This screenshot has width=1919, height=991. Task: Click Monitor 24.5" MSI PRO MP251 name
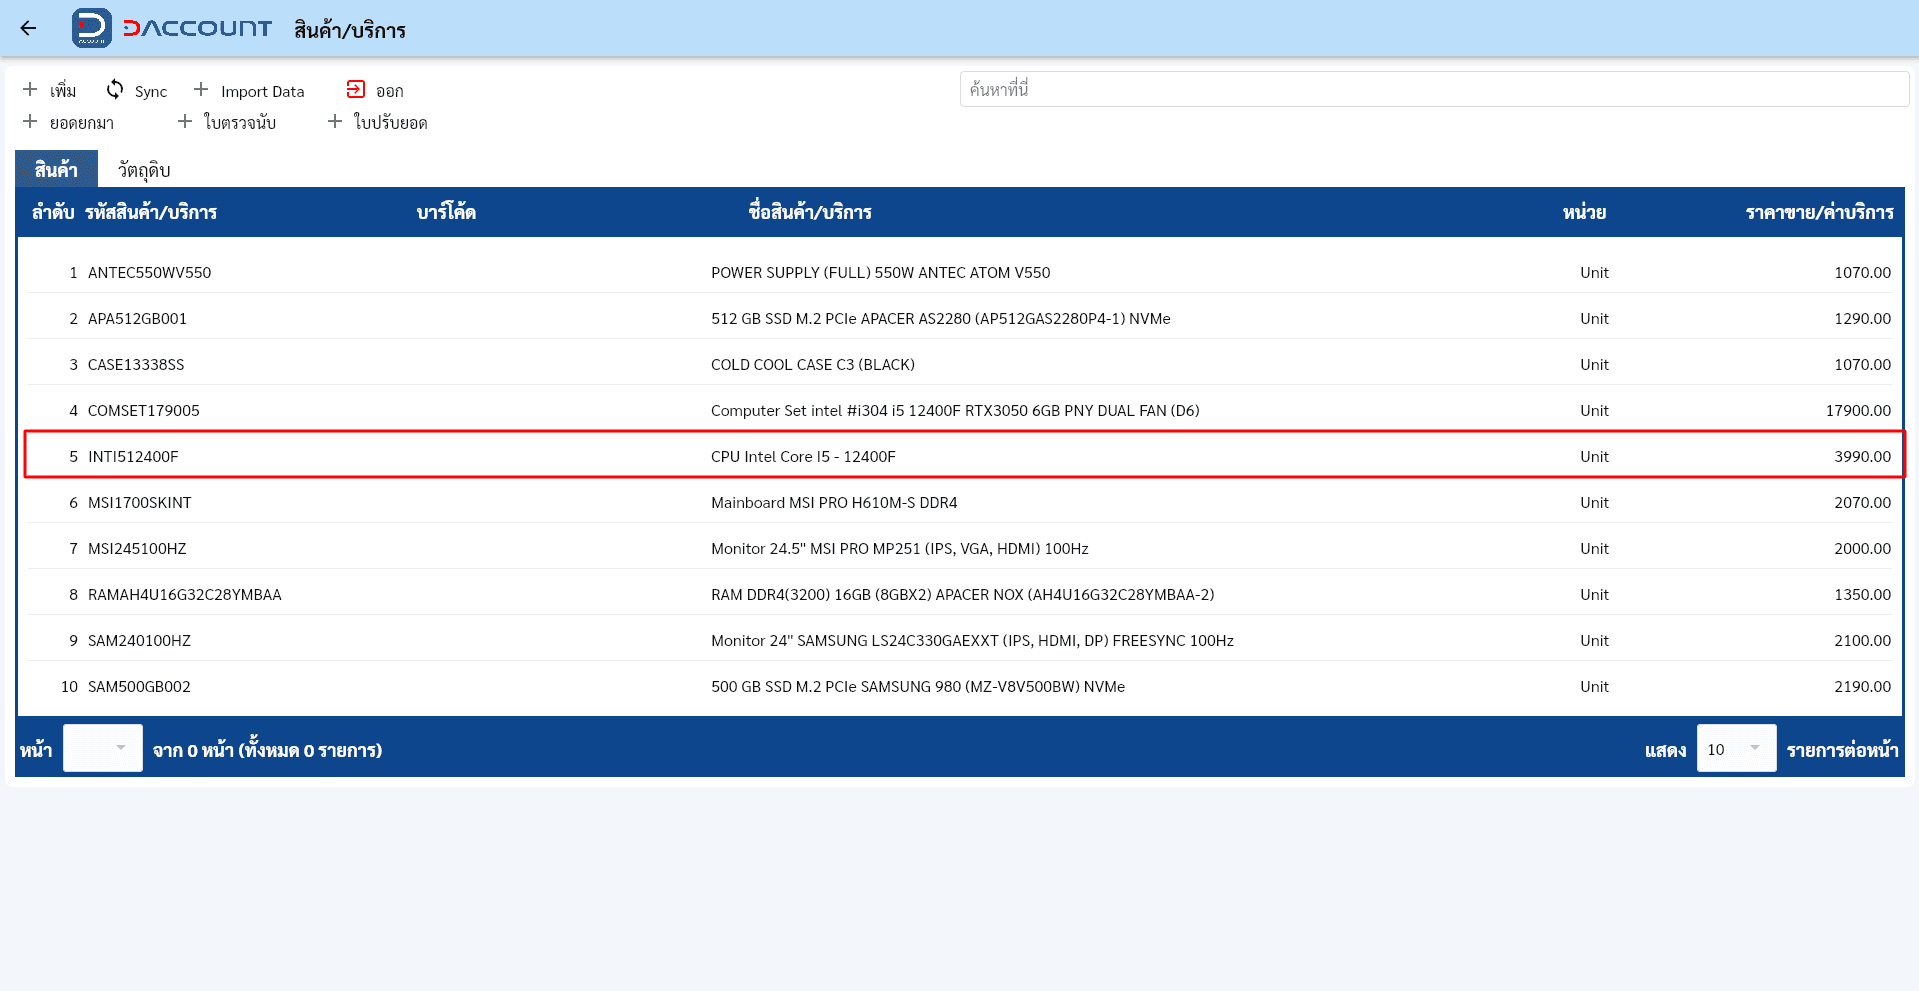click(900, 548)
